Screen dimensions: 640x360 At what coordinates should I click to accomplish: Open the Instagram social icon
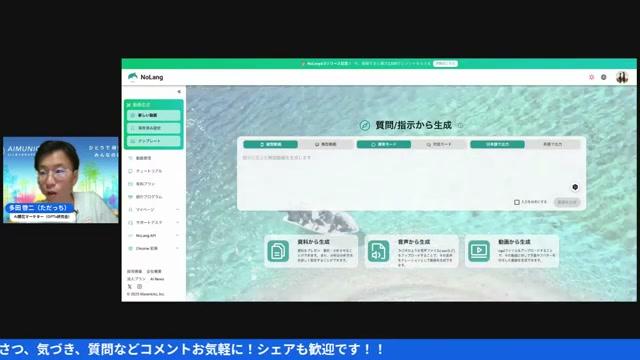coord(140,287)
